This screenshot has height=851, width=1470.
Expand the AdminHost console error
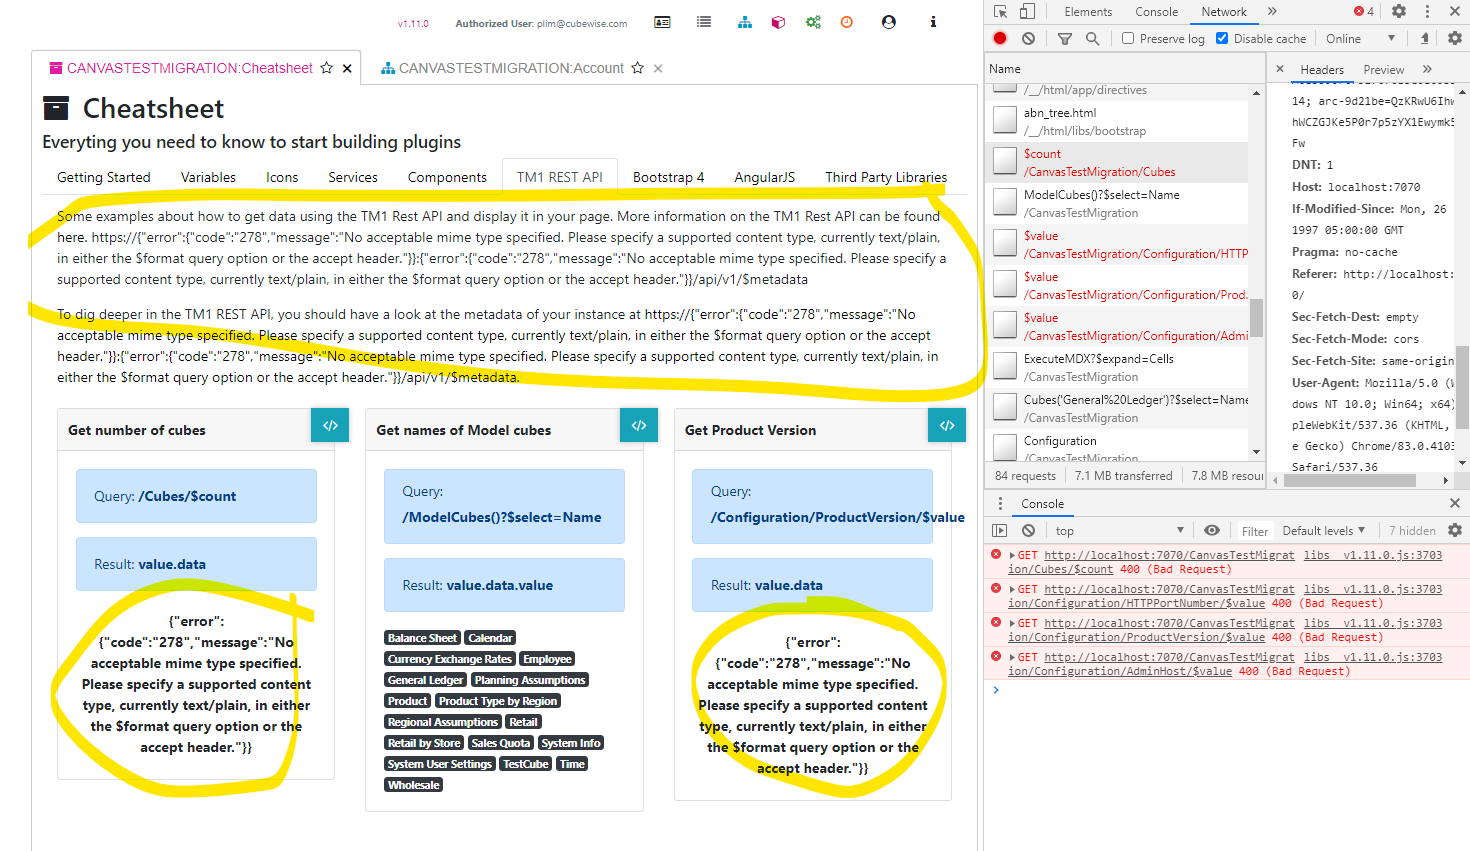pyautogui.click(x=1012, y=657)
